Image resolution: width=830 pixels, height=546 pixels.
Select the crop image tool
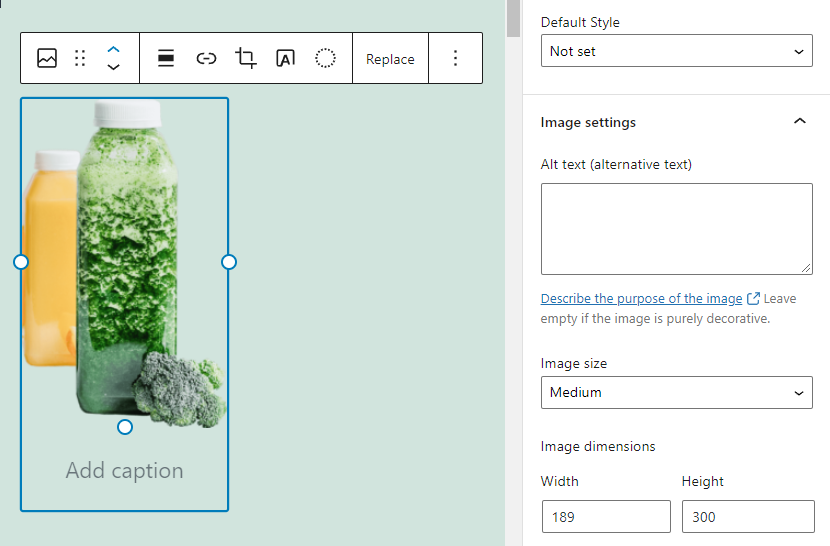[246, 58]
